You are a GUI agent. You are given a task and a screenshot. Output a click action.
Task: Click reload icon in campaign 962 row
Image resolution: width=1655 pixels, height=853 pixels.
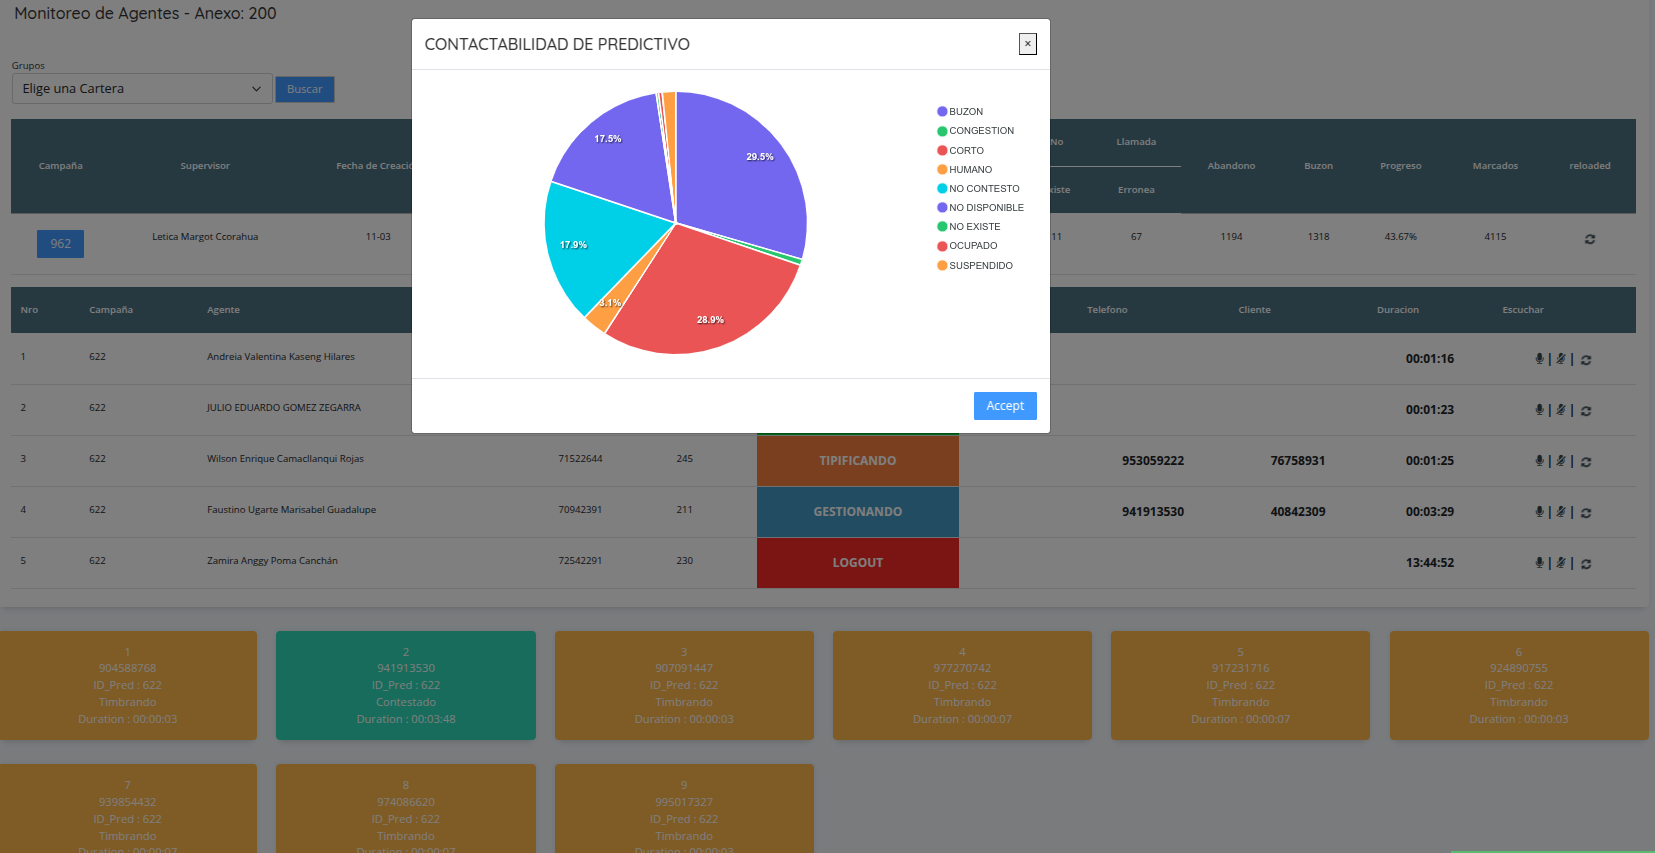point(1590,239)
